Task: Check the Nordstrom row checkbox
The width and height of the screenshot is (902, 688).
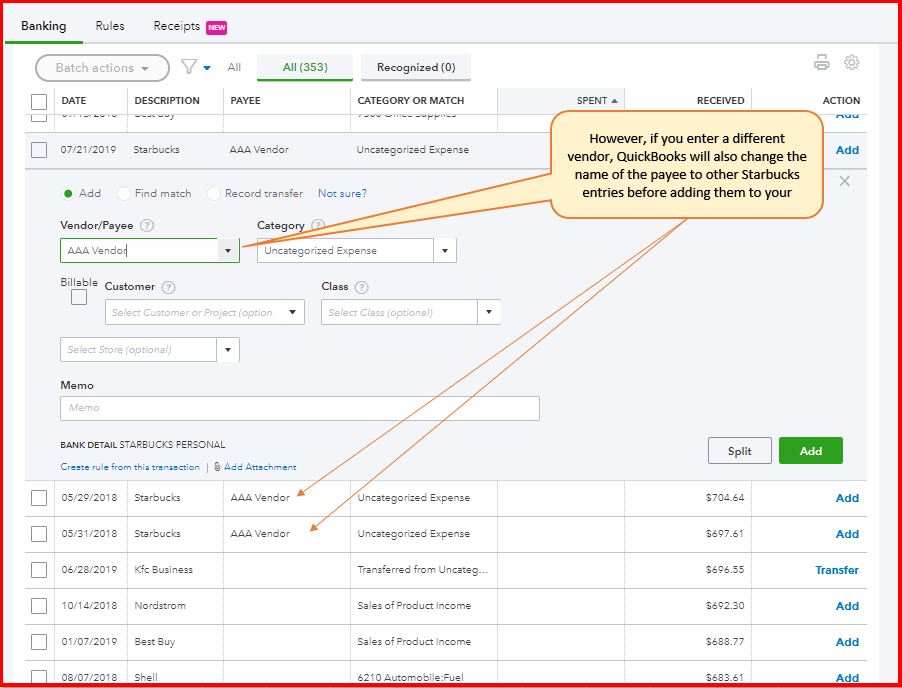Action: tap(39, 606)
